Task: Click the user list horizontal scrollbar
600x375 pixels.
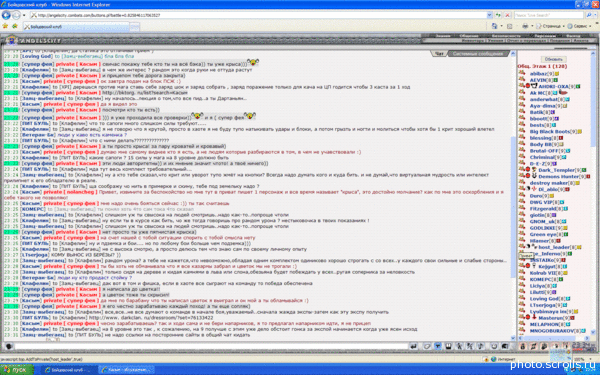Action: 554,338
